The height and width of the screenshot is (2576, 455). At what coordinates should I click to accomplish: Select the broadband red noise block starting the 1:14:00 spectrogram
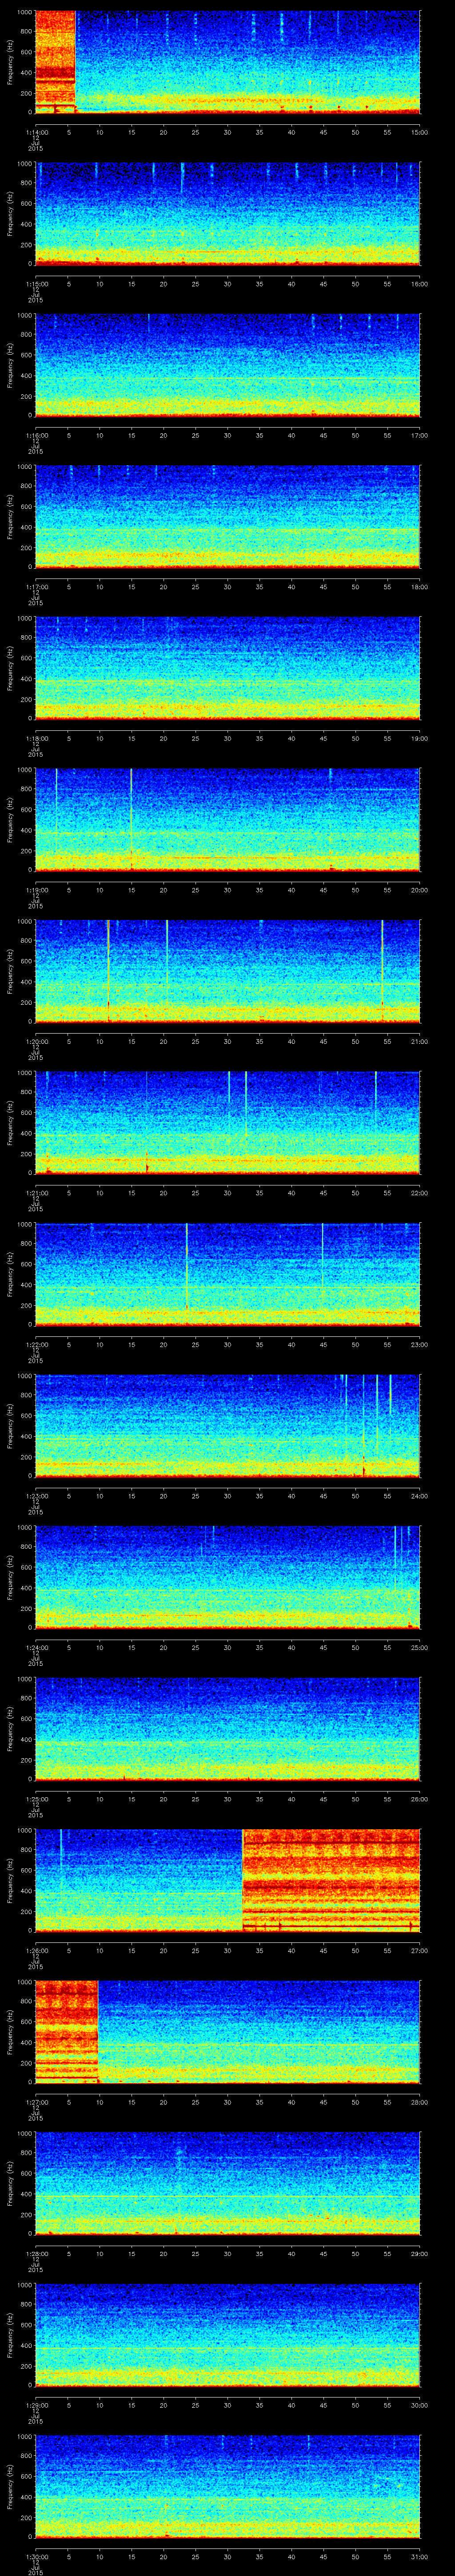pos(55,62)
